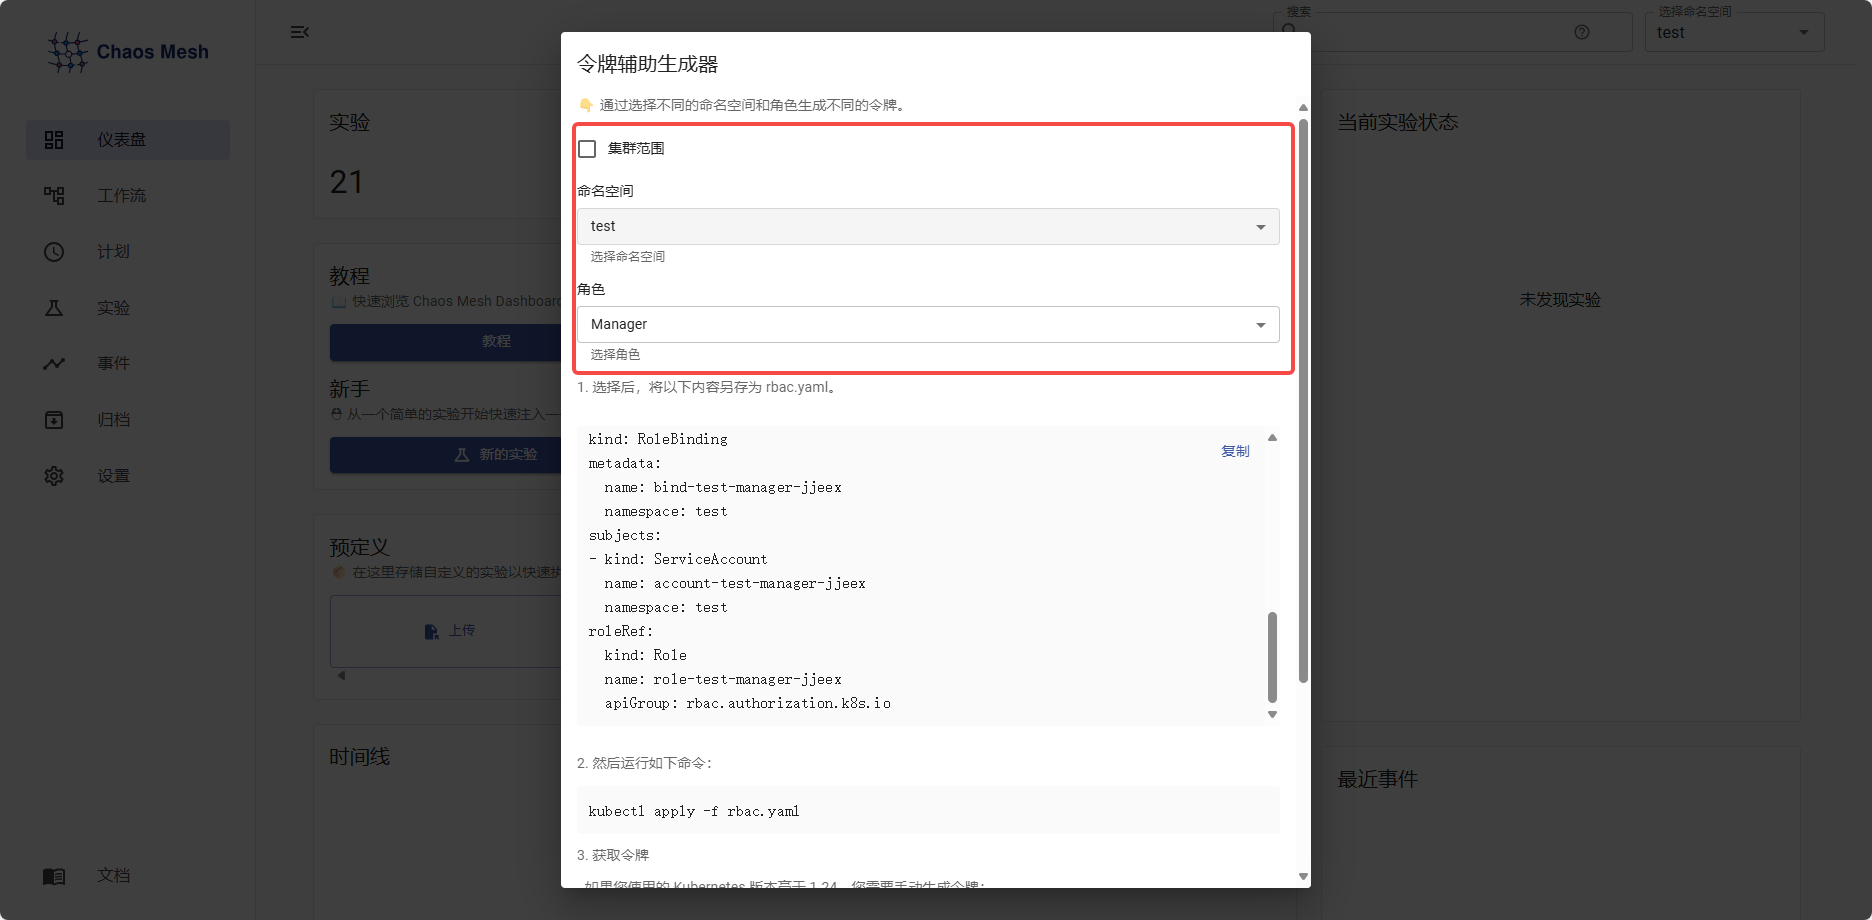The image size is (1872, 920).
Task: Click the kubectl apply -f rbac.yaml command
Action: coord(694,812)
